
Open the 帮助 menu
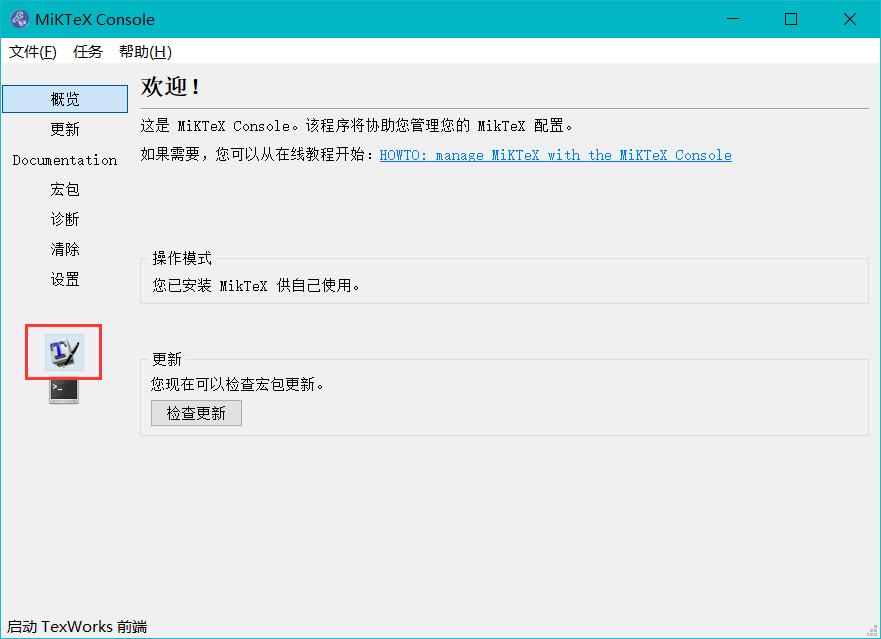click(145, 52)
